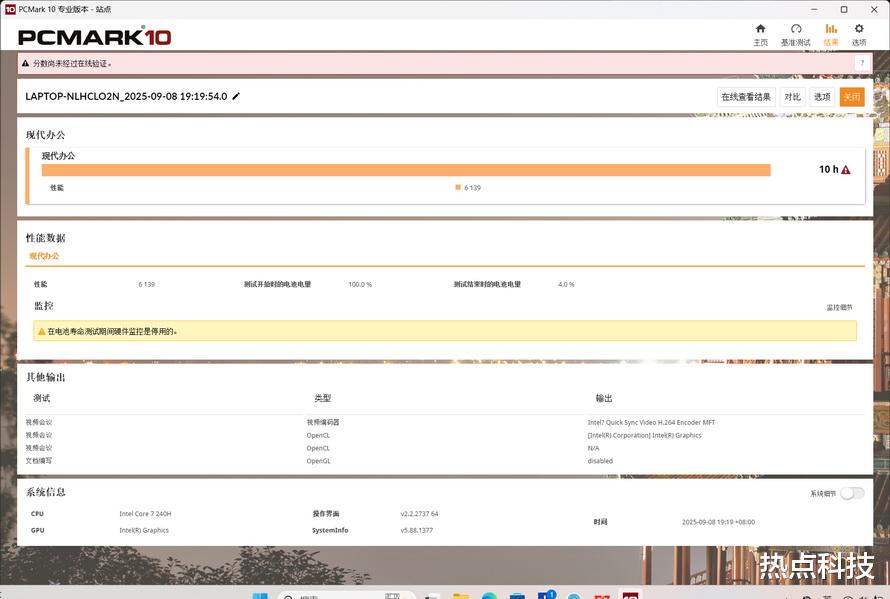Screen dimensions: 890x599
Task: Click the 文档编写 test row
Action: (x=39, y=461)
